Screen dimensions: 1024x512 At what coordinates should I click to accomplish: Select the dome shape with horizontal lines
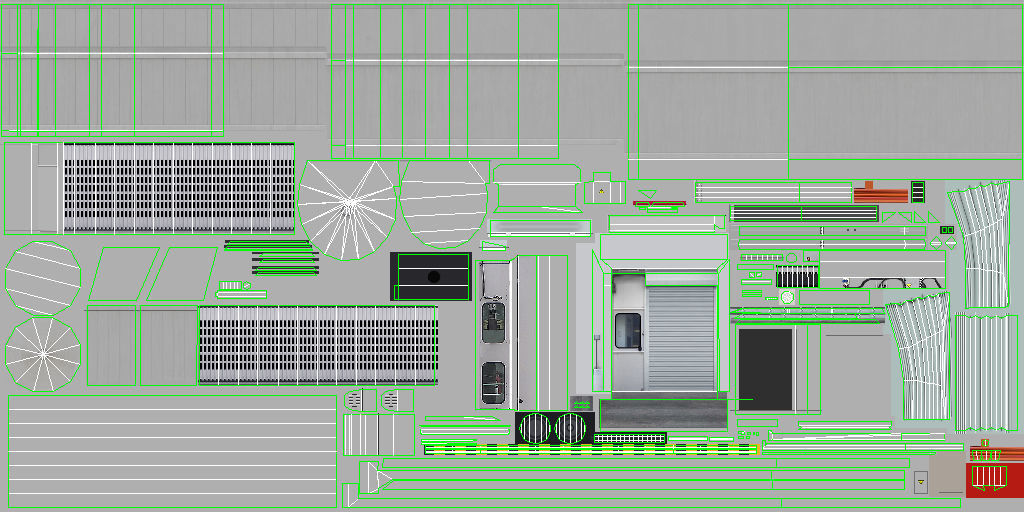(444, 204)
